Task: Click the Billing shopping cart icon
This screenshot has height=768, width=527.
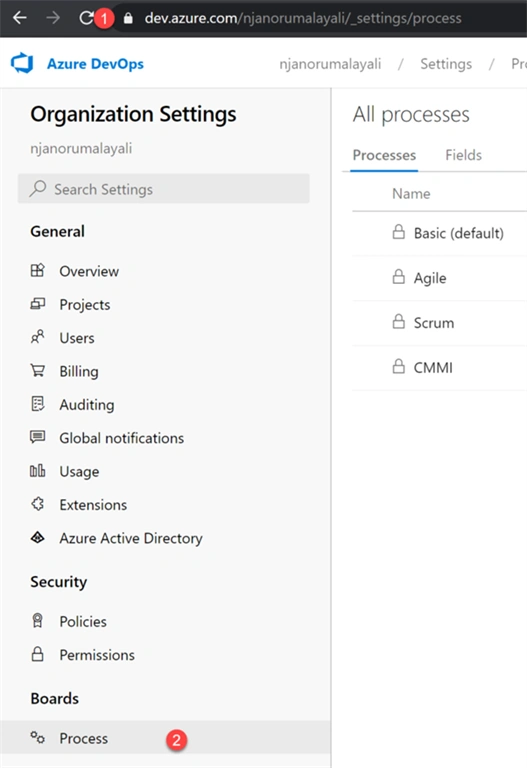Action: tap(38, 371)
